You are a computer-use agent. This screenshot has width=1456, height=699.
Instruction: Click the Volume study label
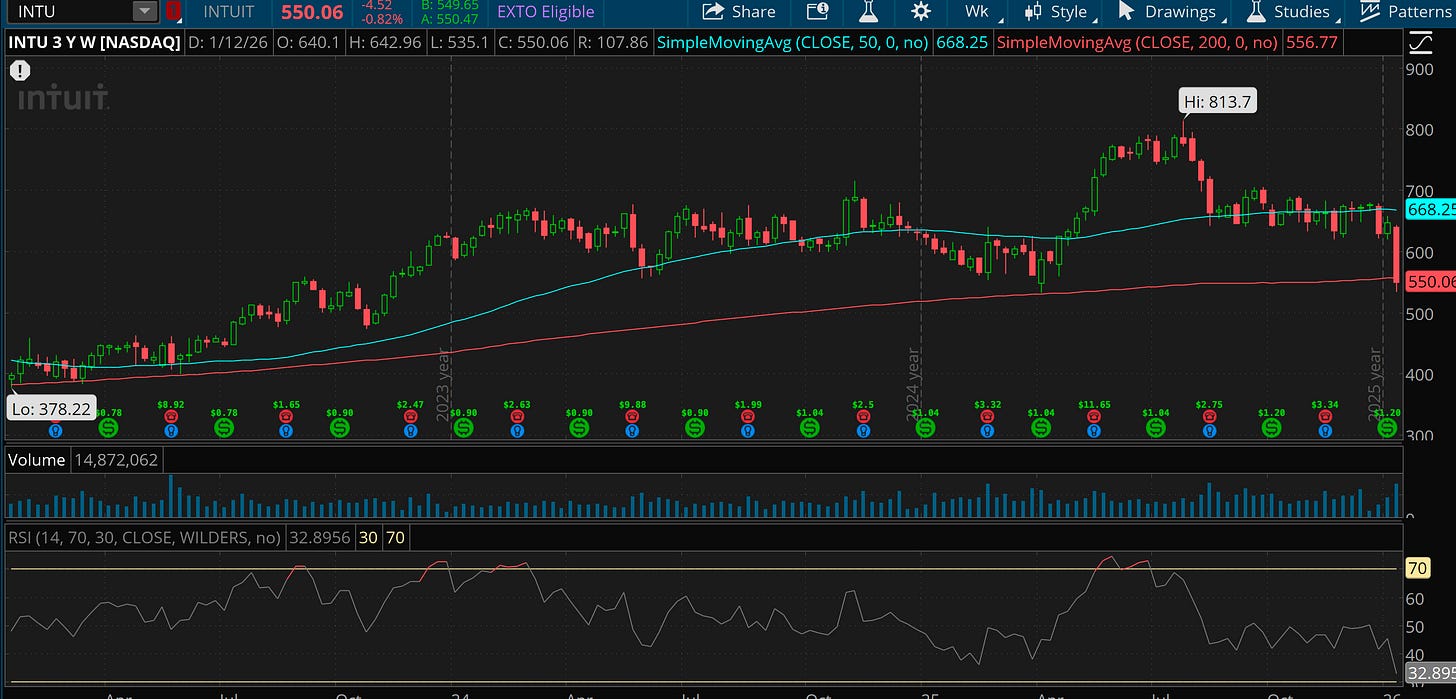[x=37, y=460]
